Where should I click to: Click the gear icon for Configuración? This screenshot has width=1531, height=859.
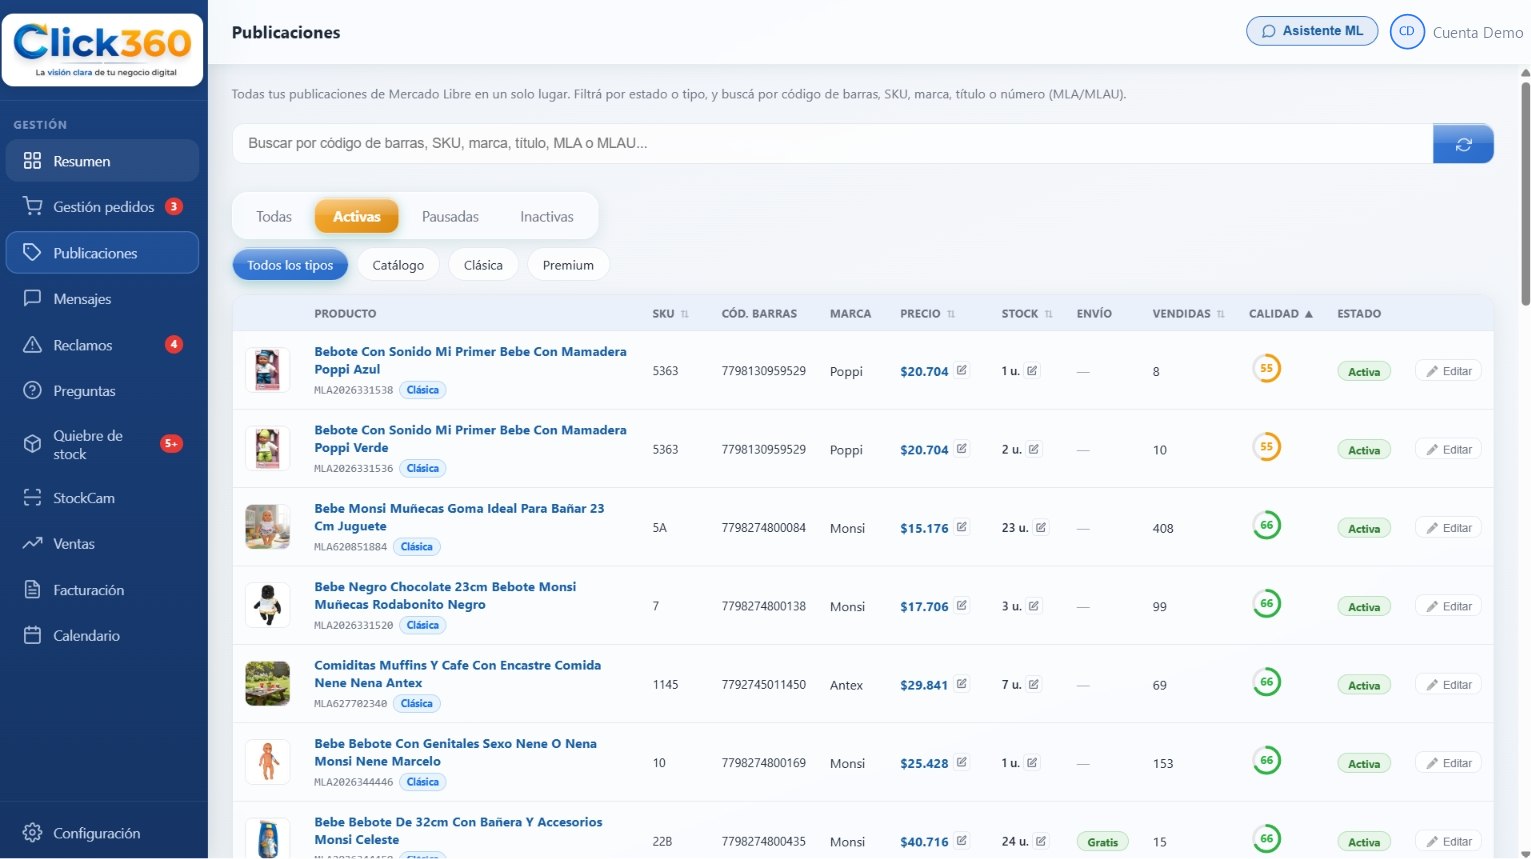tap(32, 833)
